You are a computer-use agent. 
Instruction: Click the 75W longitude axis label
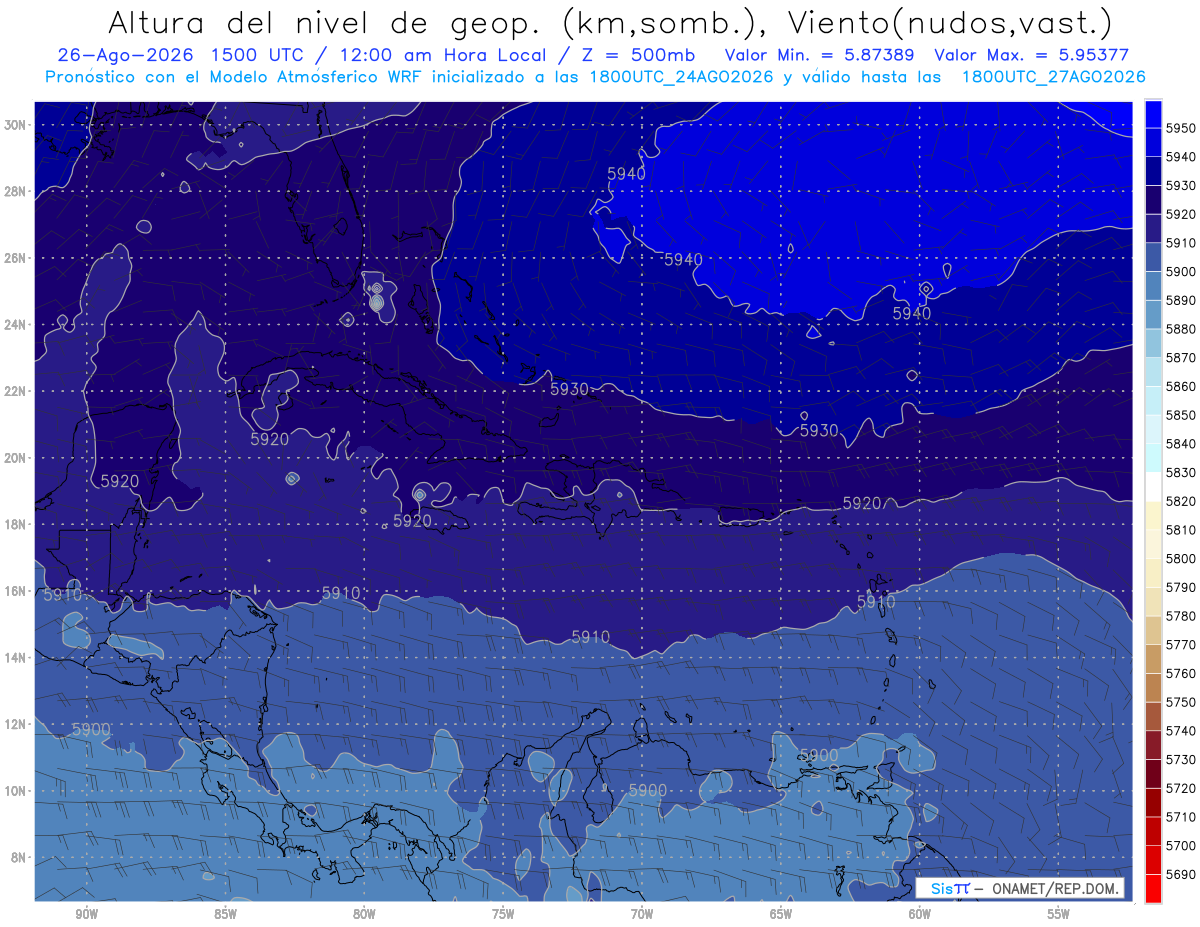[503, 914]
